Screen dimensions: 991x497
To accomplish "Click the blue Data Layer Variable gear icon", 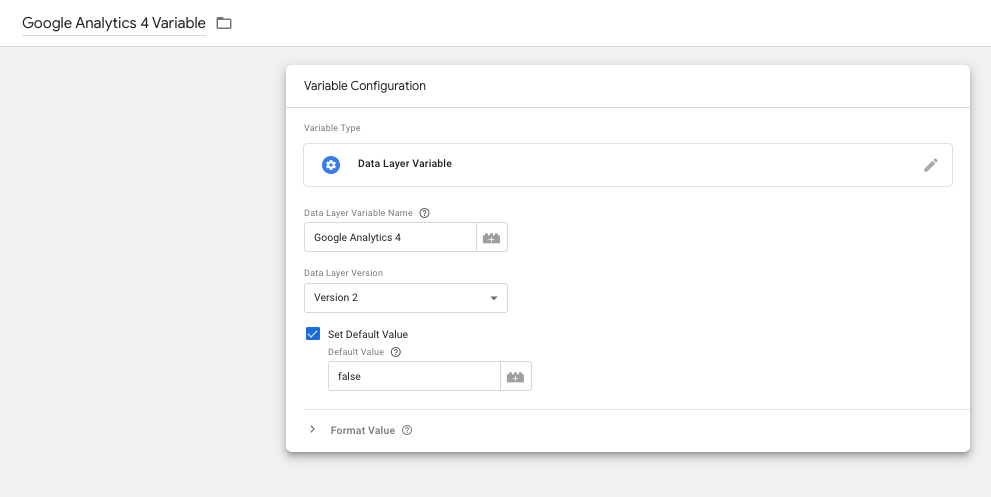I will [x=331, y=165].
